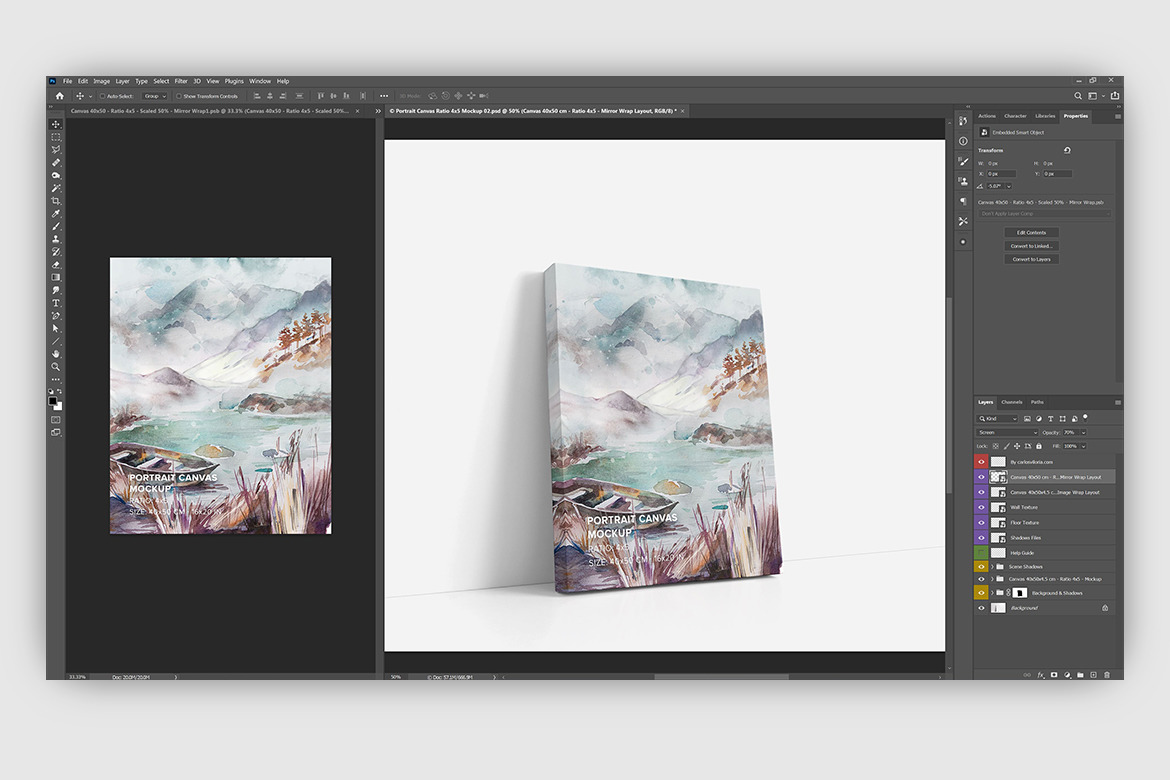Image resolution: width=1170 pixels, height=780 pixels.
Task: Expand the Scene Shadows group
Action: pyautogui.click(x=992, y=567)
